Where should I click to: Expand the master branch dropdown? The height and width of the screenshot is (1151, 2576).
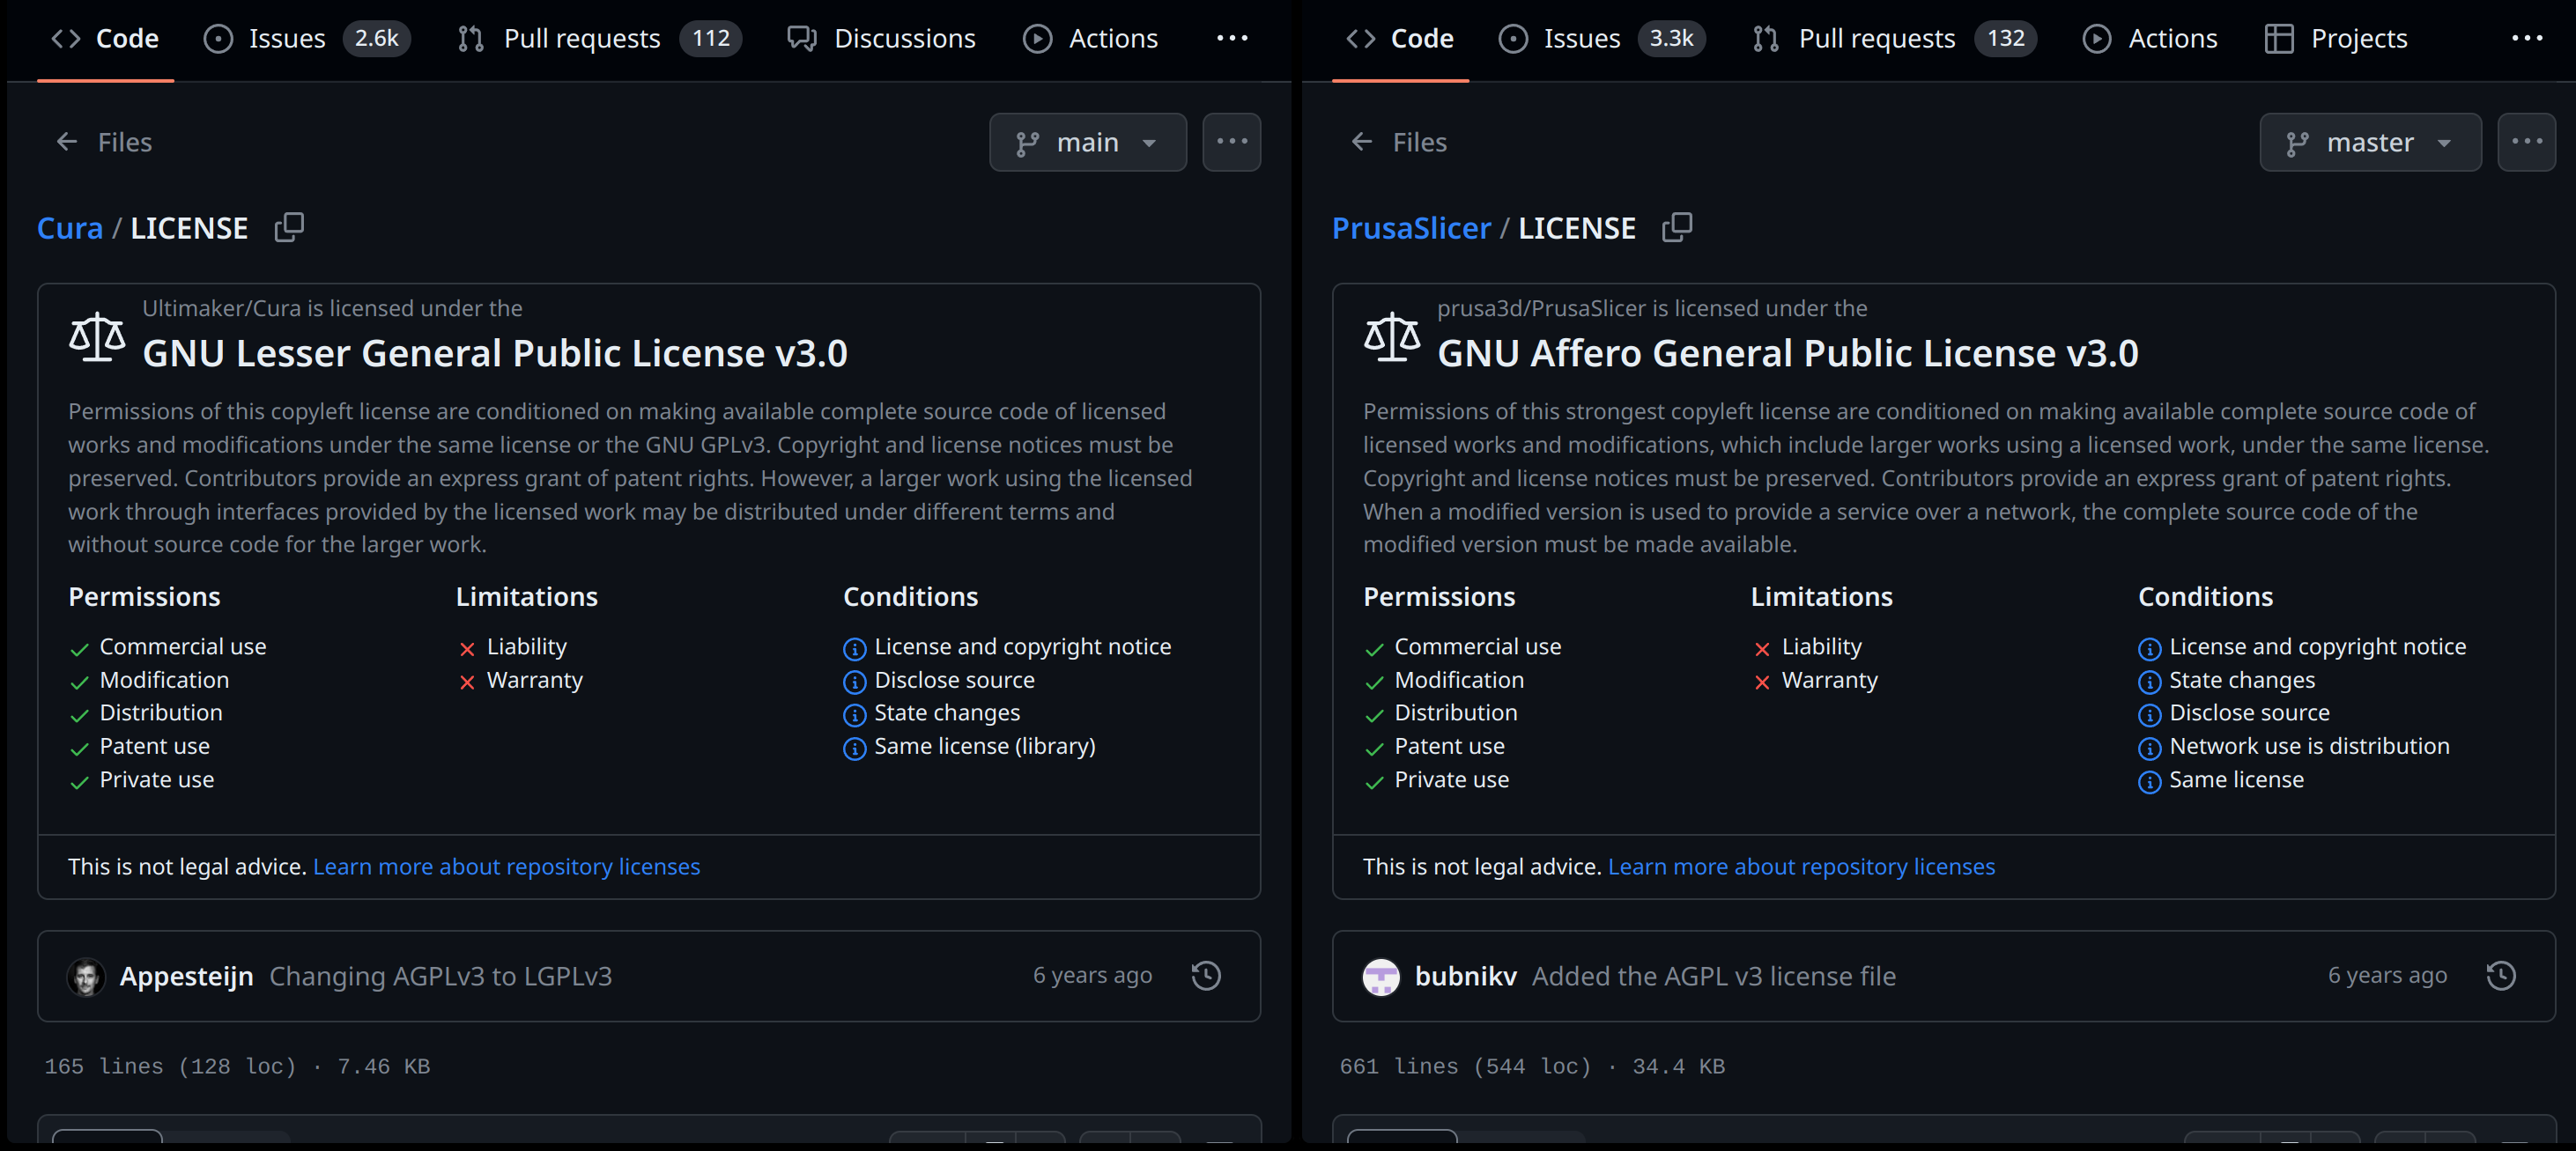coord(2370,142)
